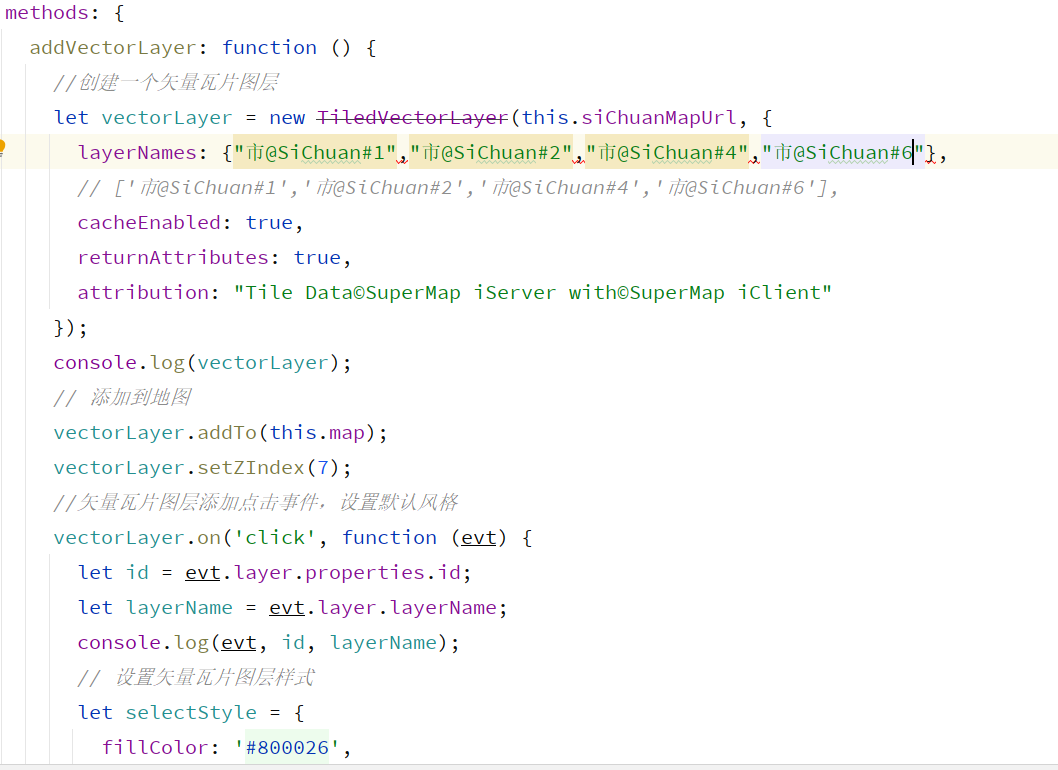Click the true value after cacheEnabled

pos(269,223)
